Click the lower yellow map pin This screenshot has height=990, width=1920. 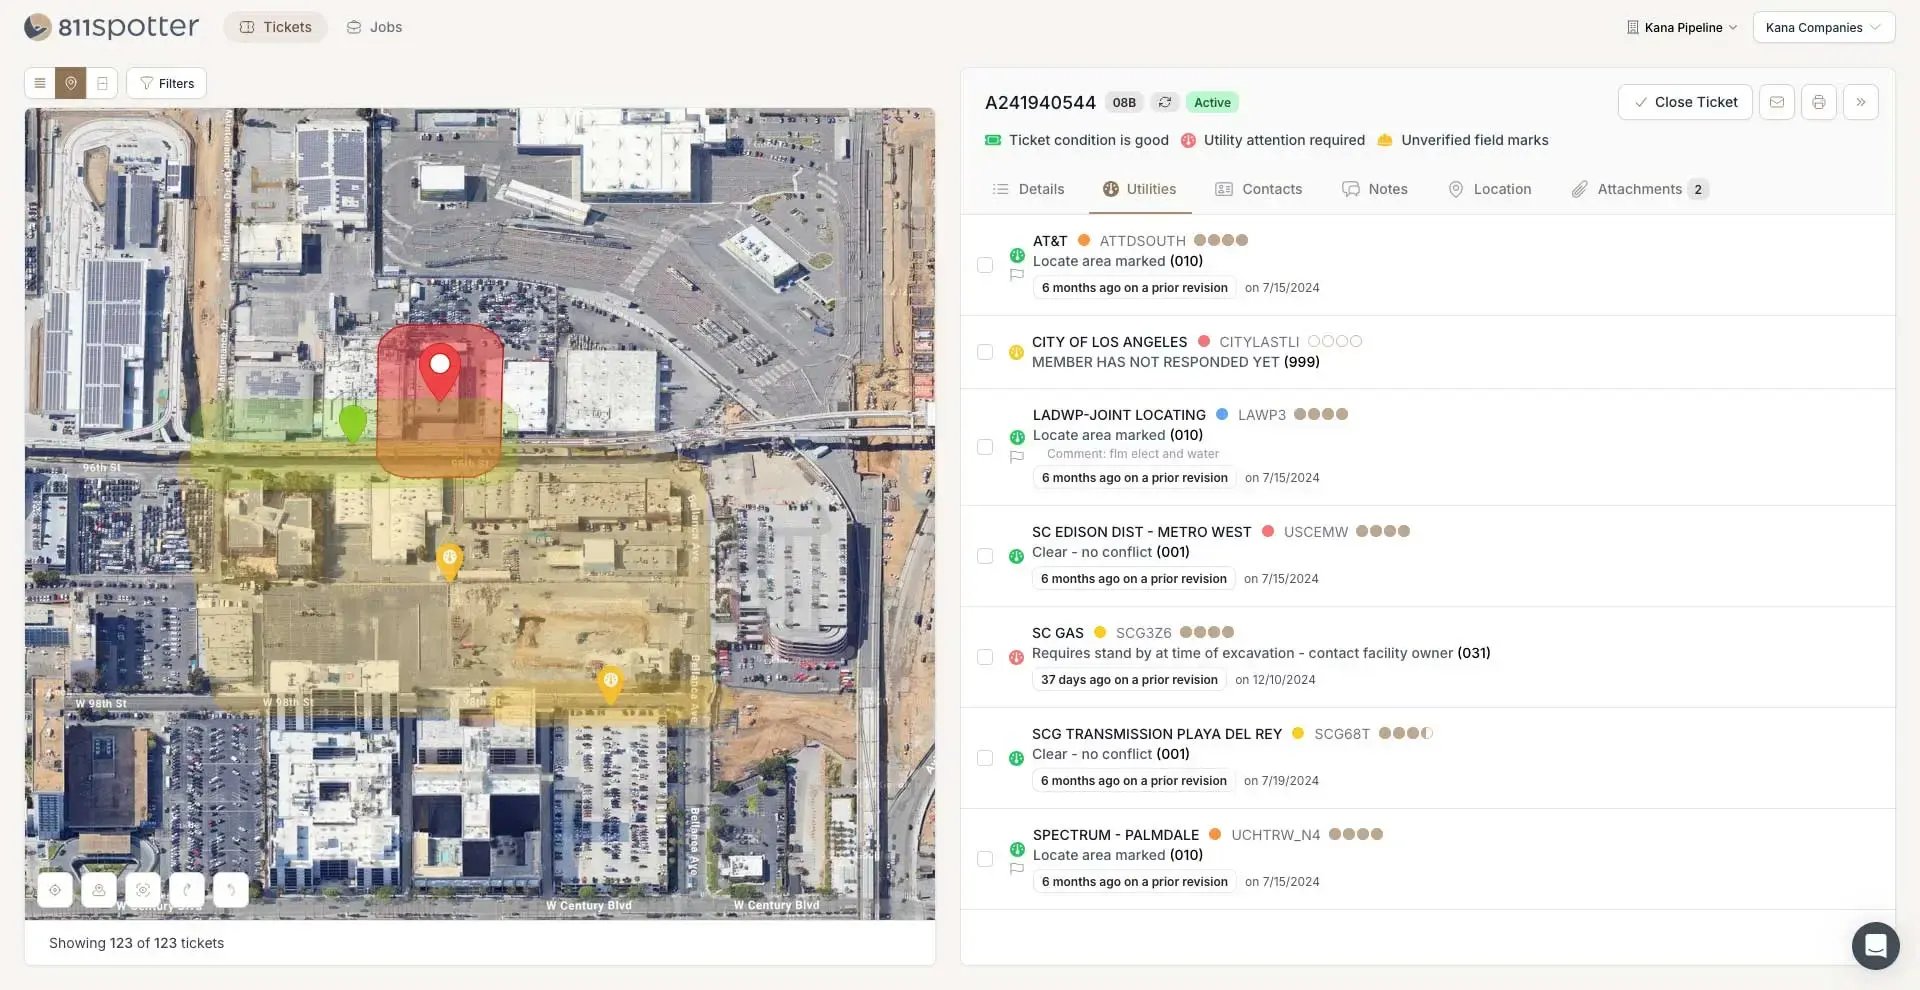coord(610,684)
